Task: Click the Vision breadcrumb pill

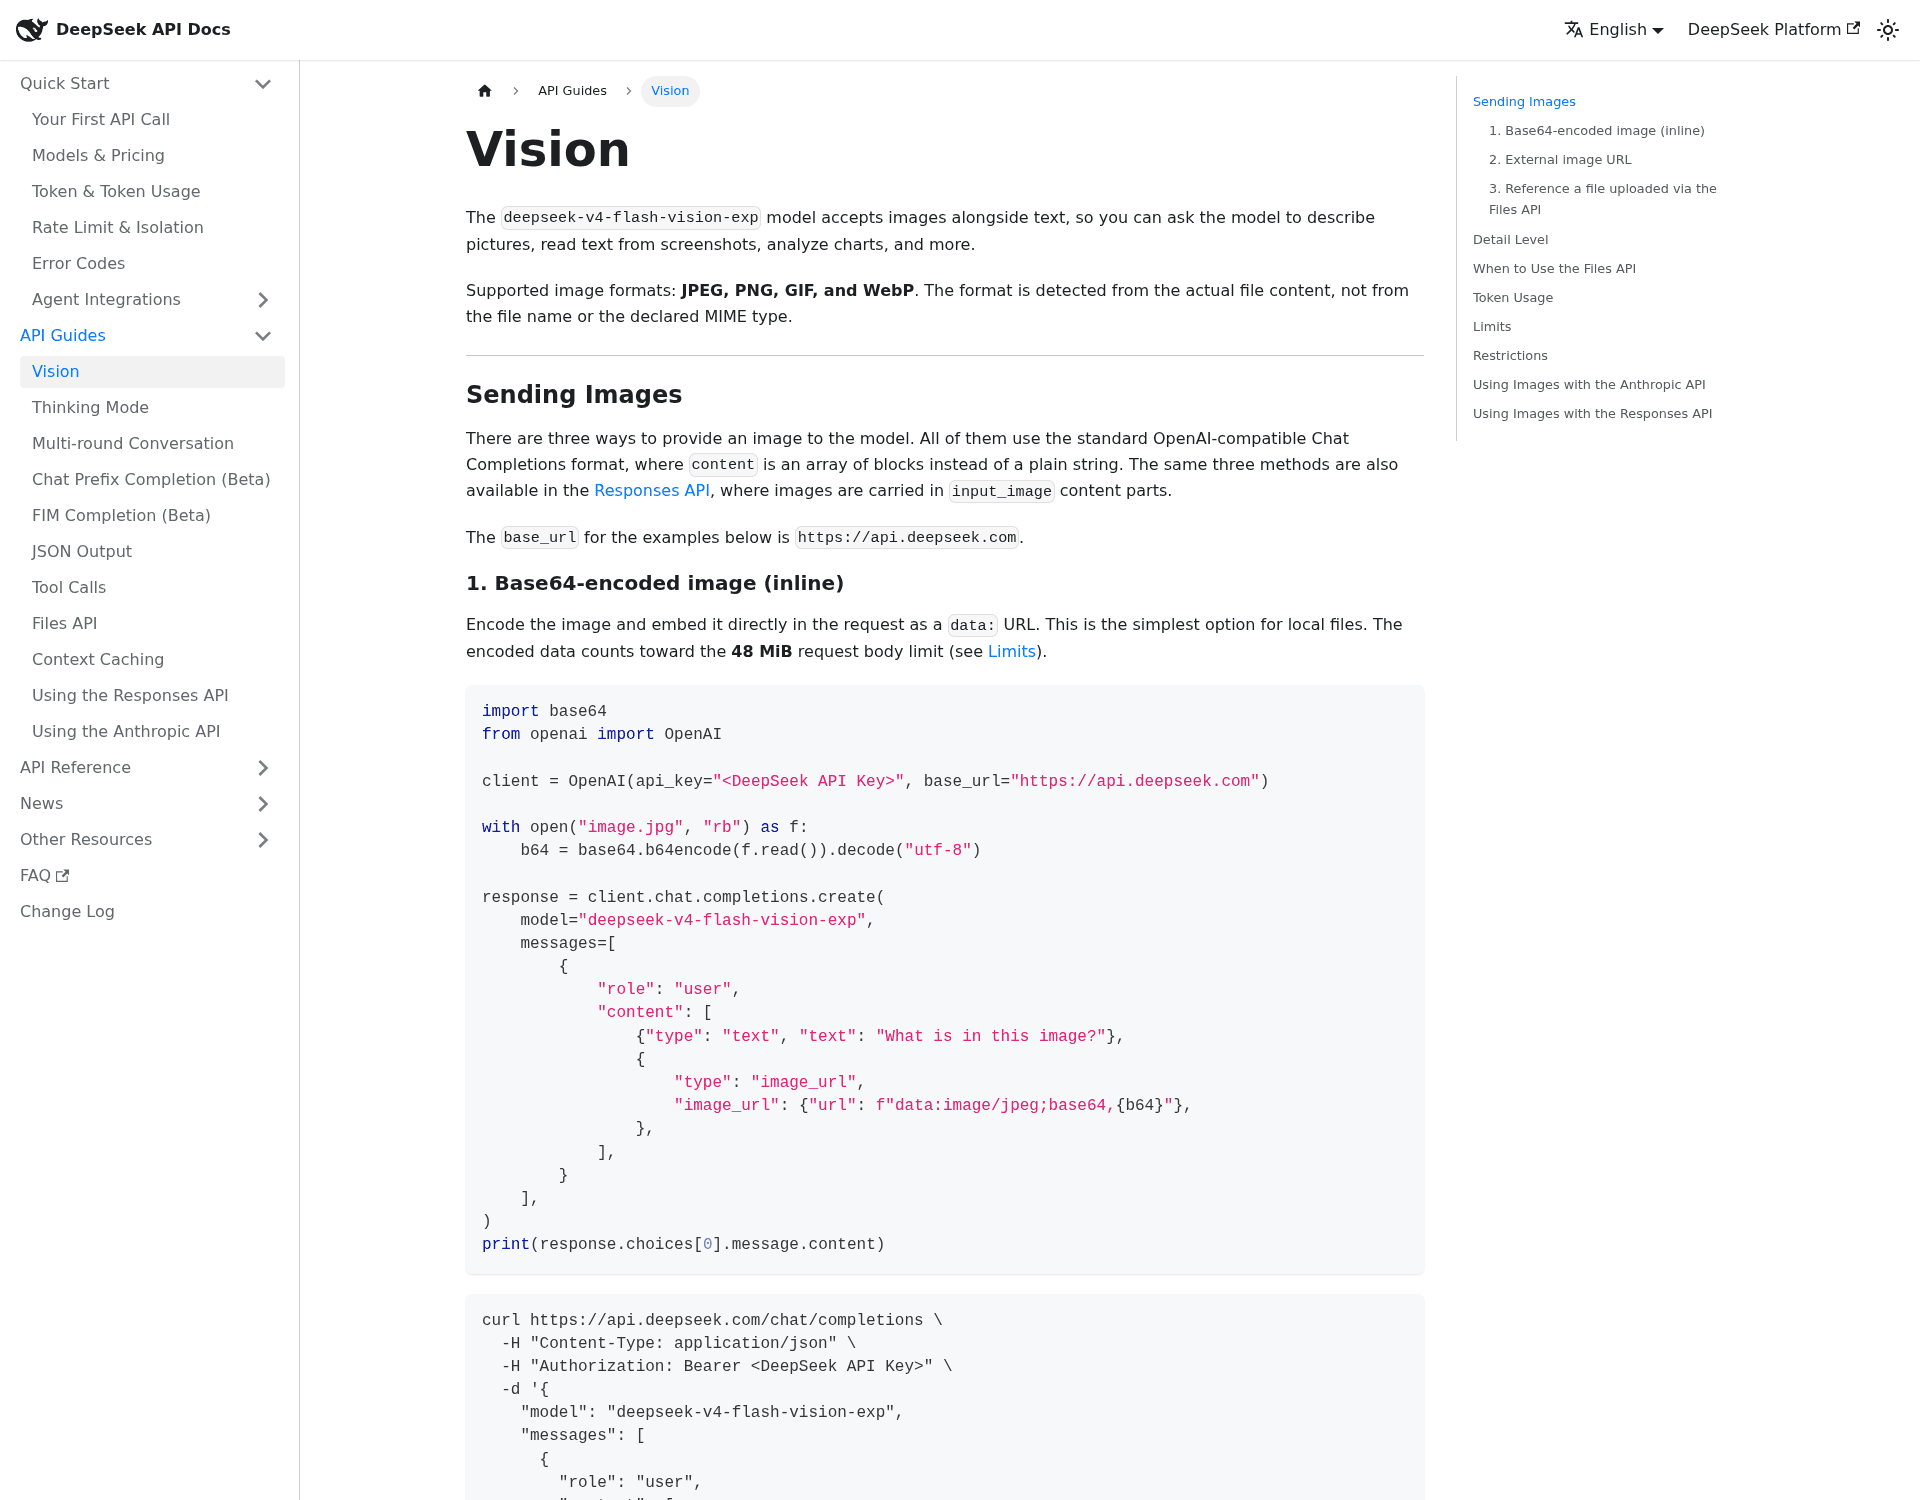Action: coord(670,91)
